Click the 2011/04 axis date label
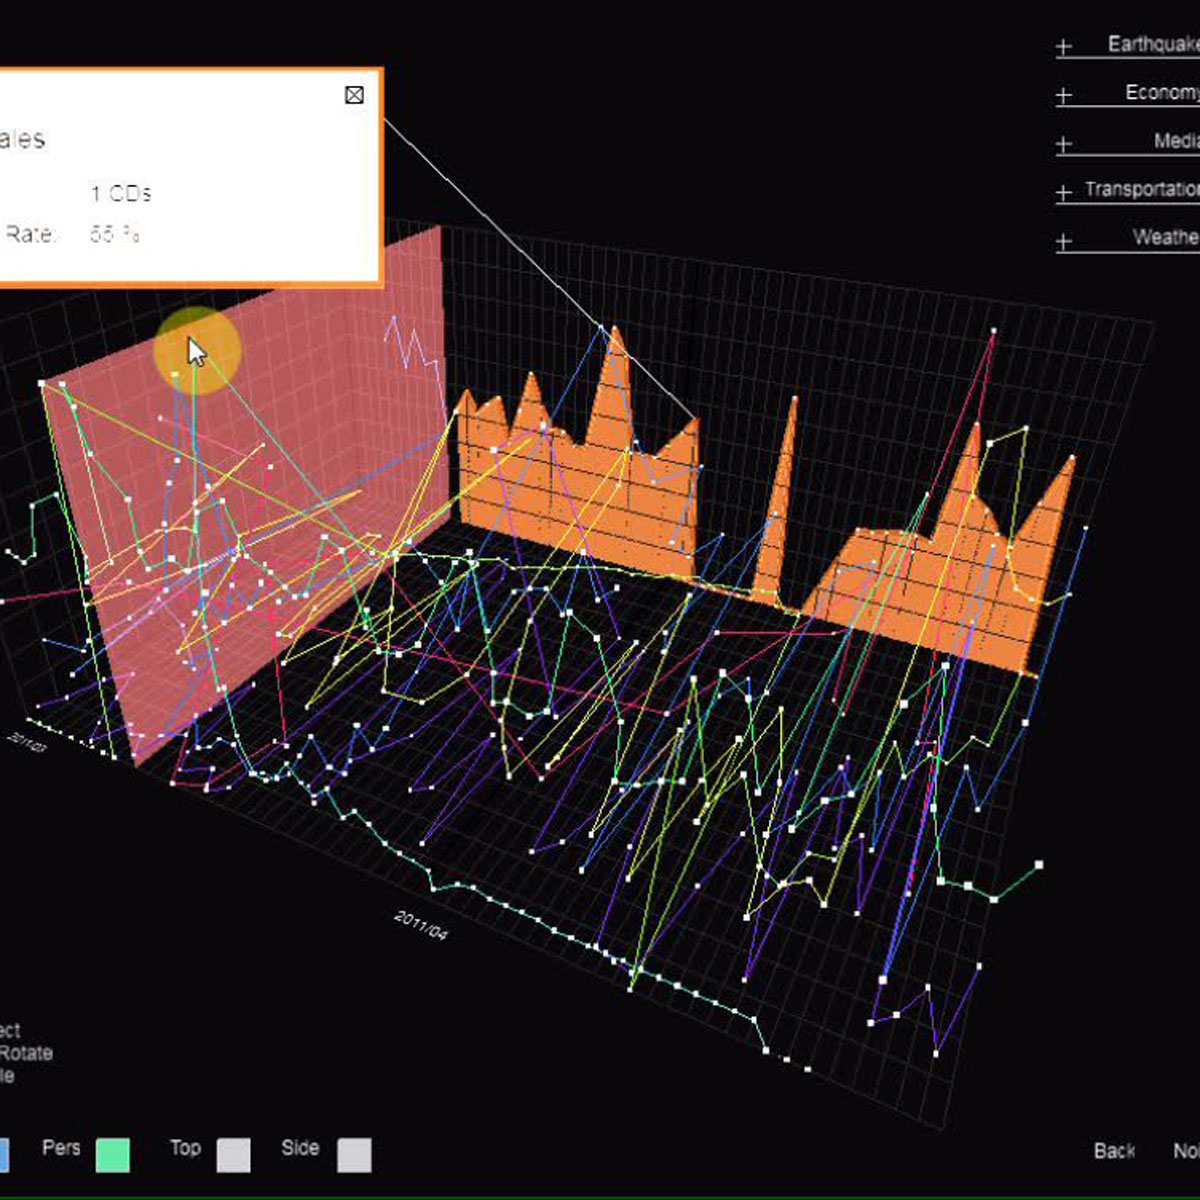 pos(421,925)
